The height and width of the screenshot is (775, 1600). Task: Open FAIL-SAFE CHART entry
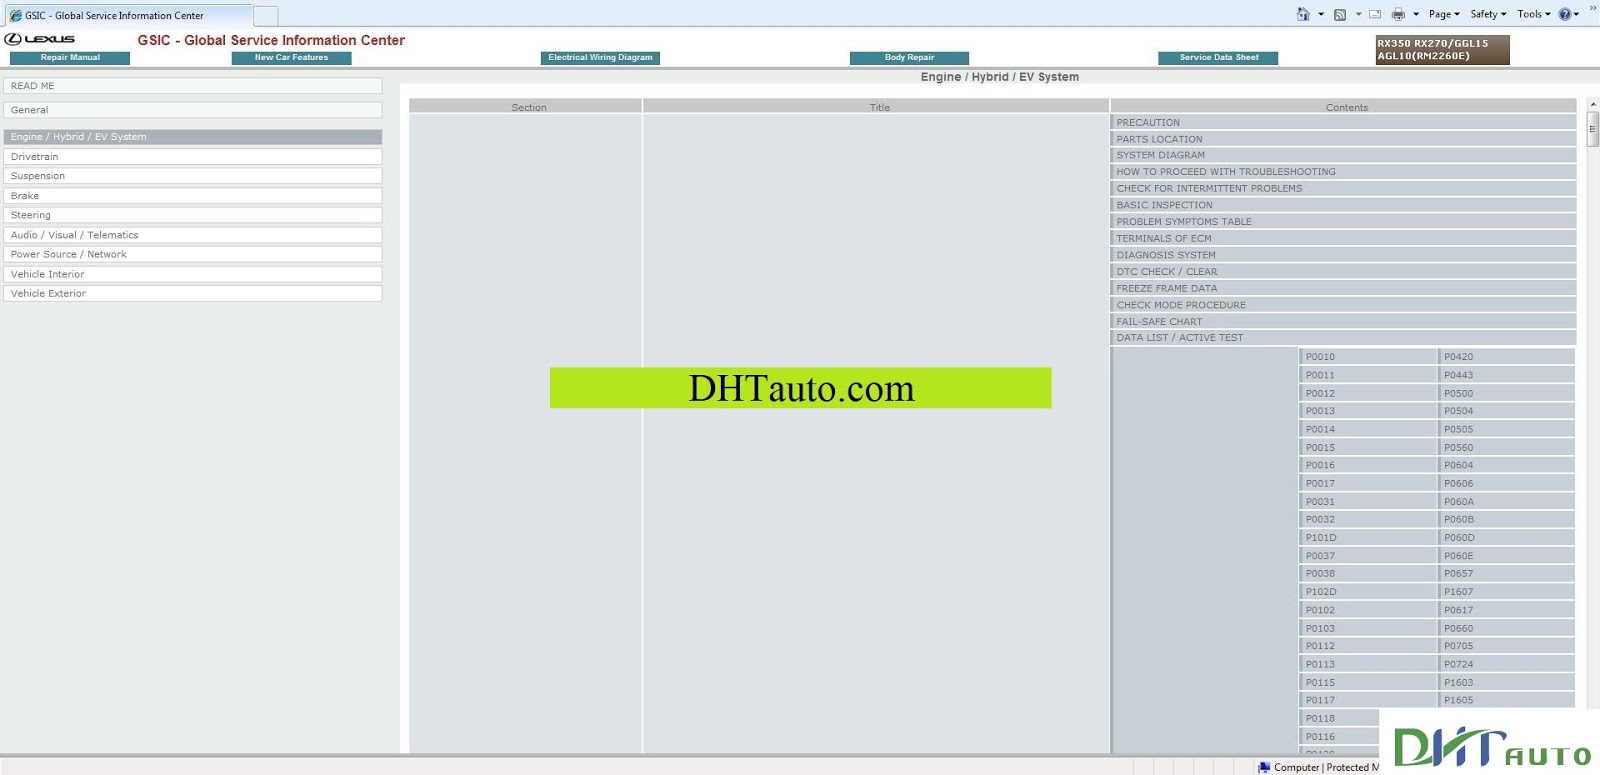point(1343,322)
